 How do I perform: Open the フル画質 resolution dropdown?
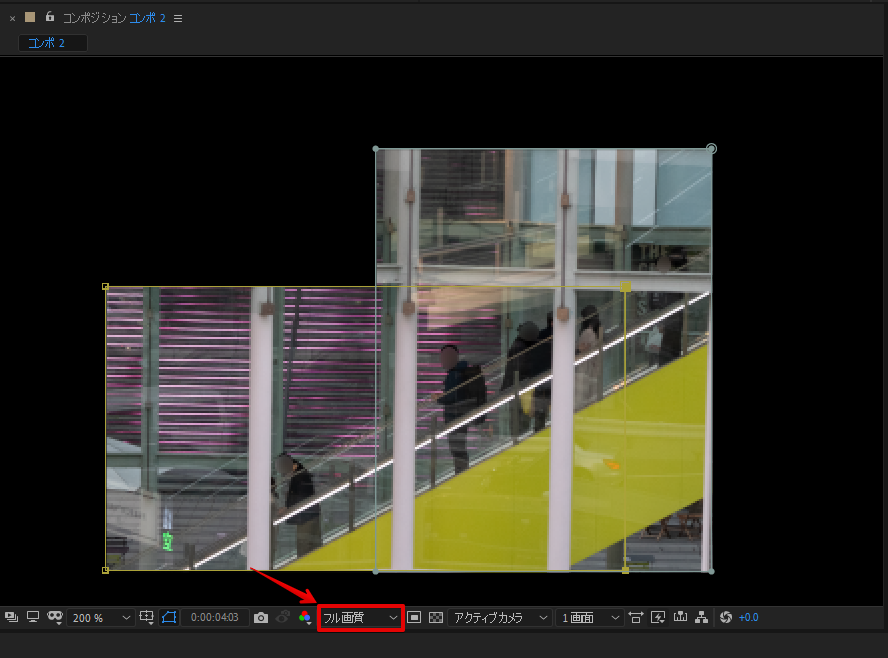(361, 617)
